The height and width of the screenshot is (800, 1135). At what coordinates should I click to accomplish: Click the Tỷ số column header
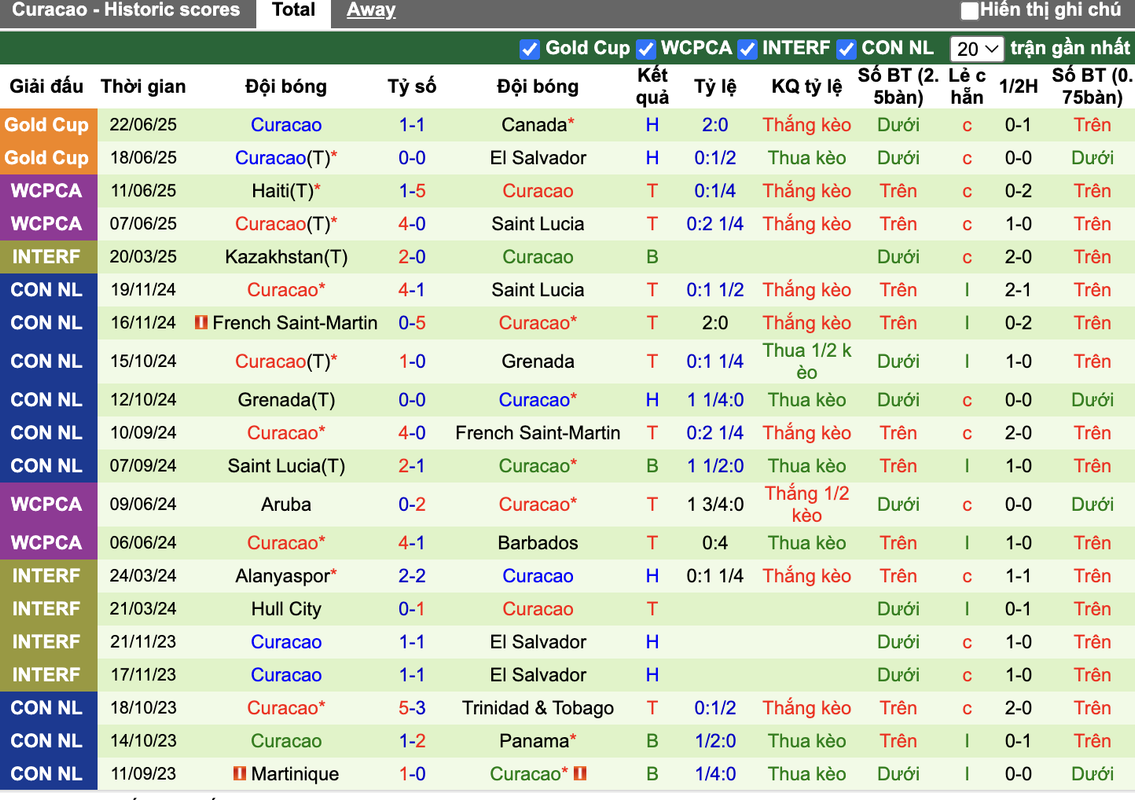click(412, 86)
